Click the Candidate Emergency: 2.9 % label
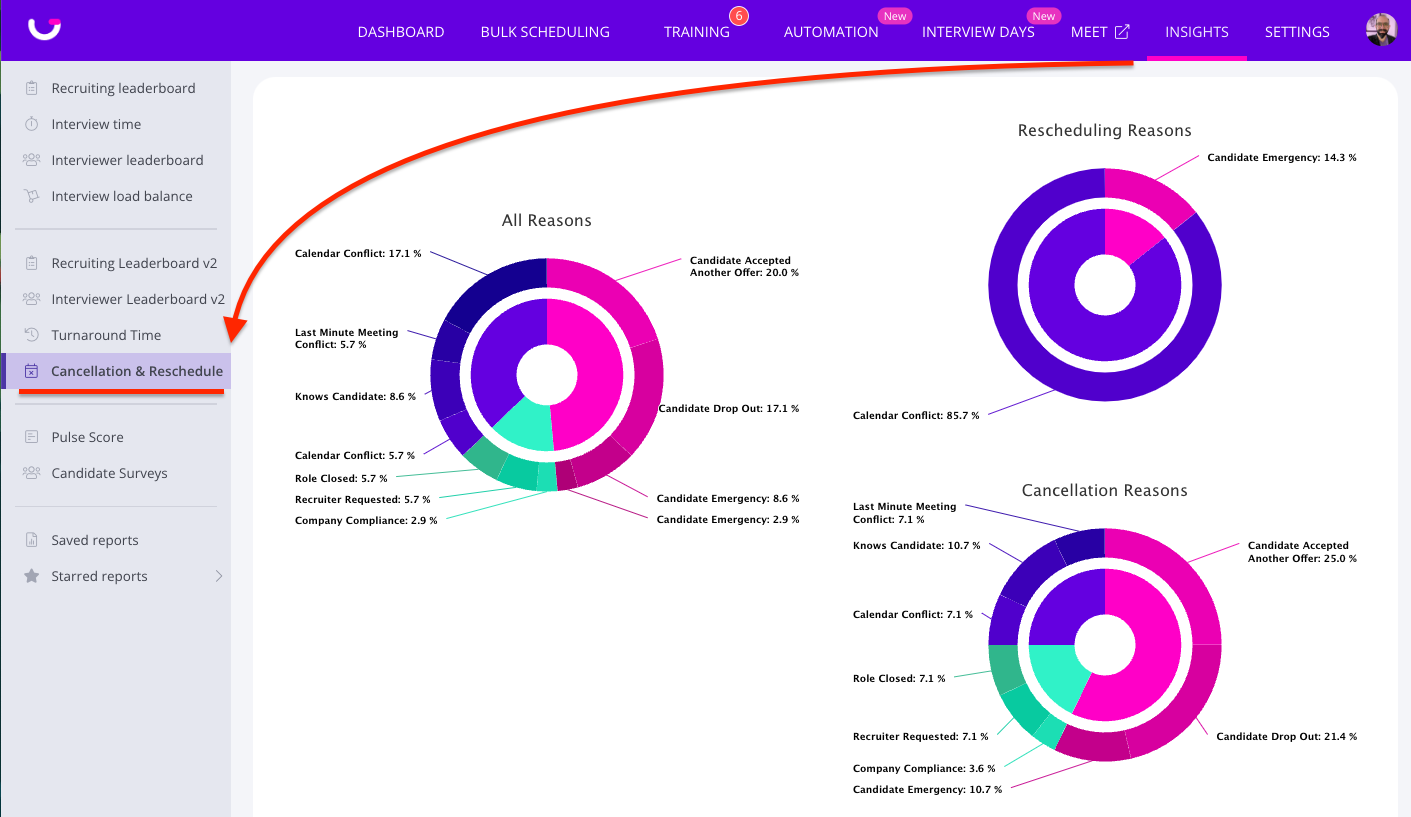 728,520
